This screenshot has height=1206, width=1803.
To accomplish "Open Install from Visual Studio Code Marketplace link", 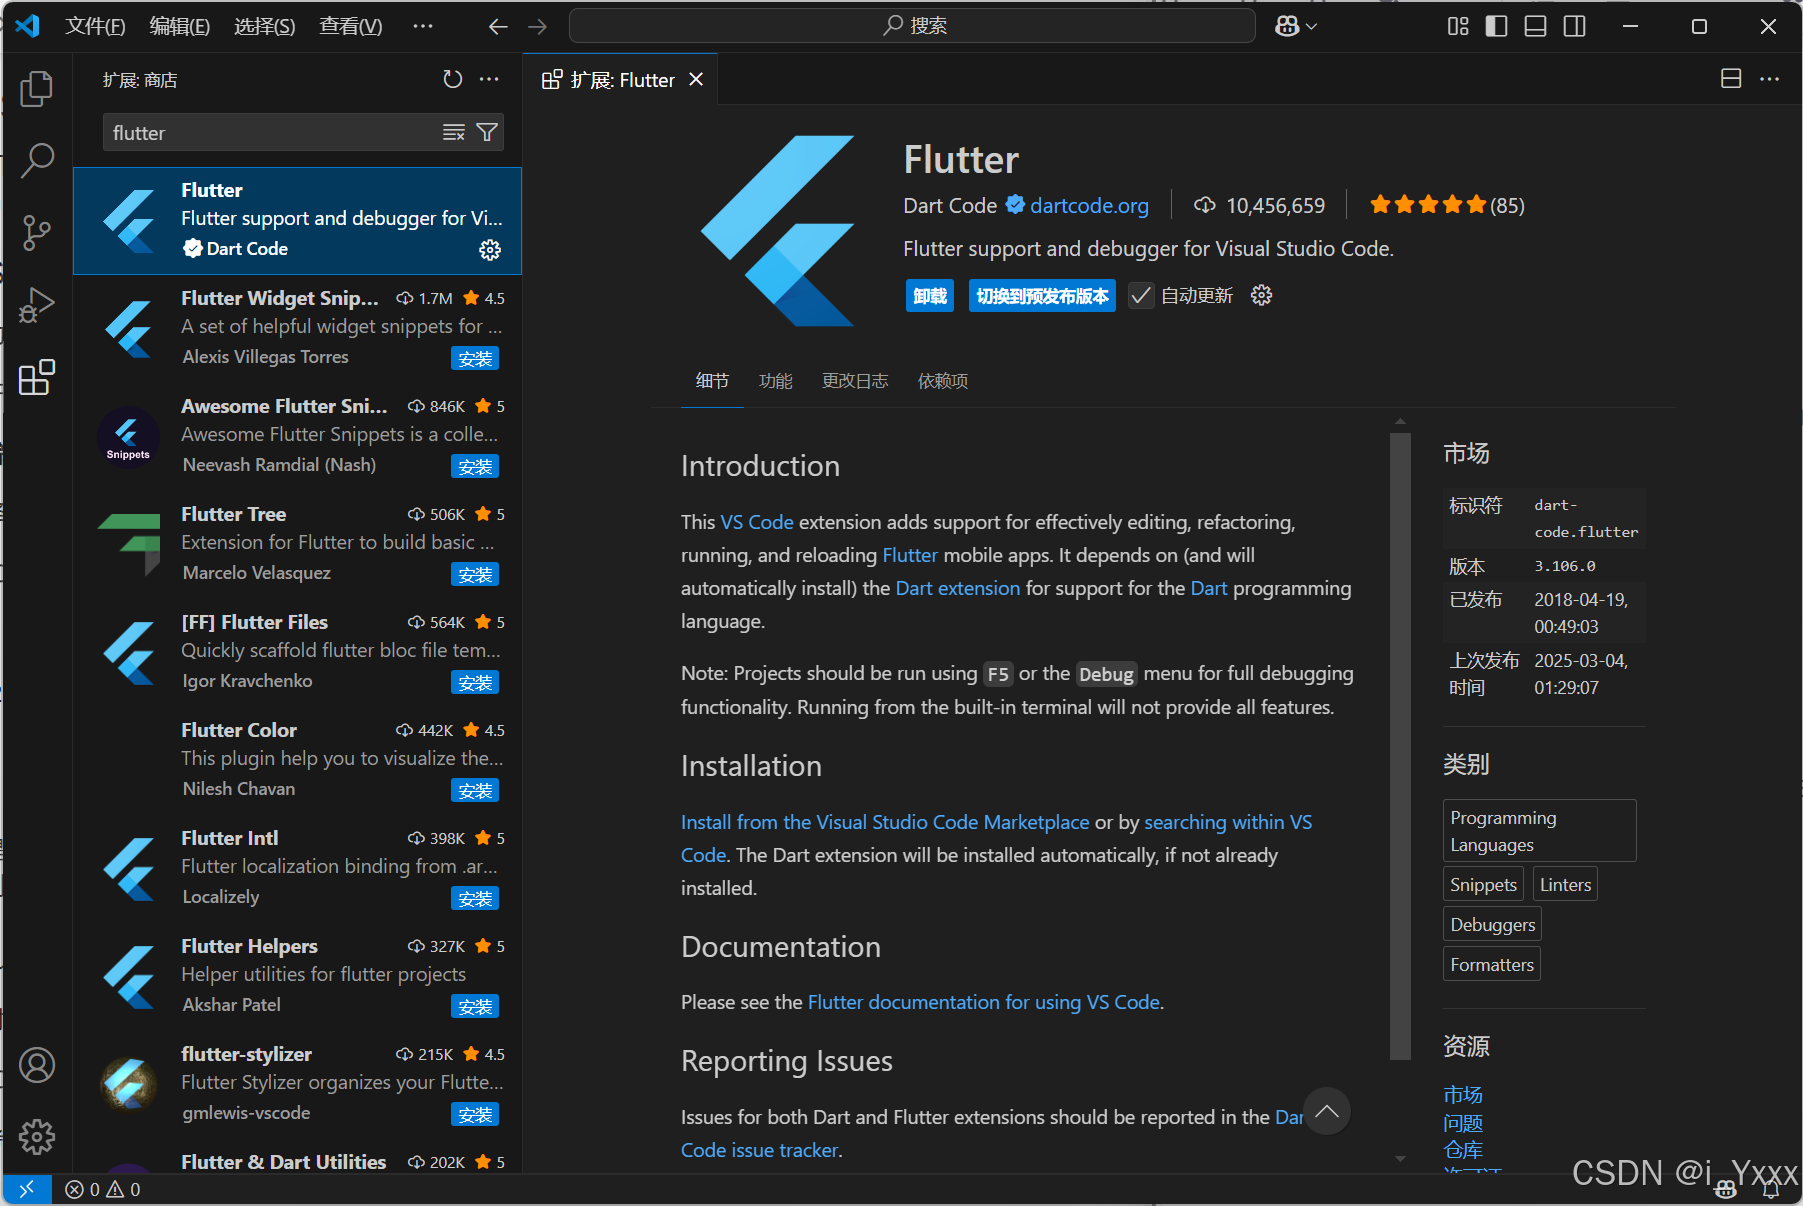I will pyautogui.click(x=885, y=822).
